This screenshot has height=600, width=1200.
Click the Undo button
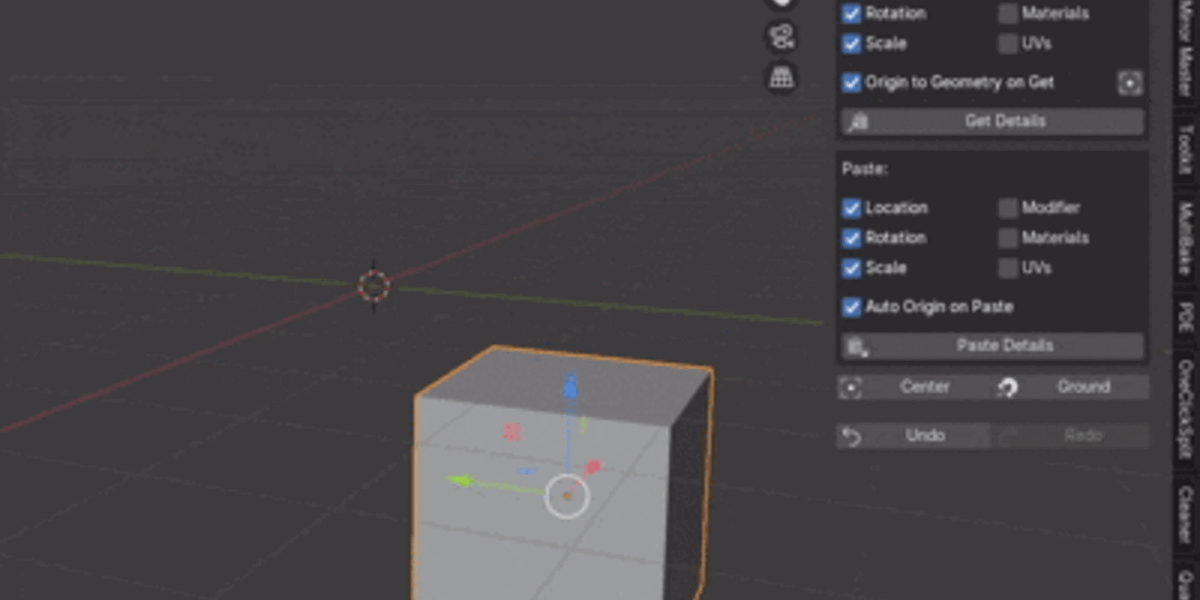[x=914, y=436]
